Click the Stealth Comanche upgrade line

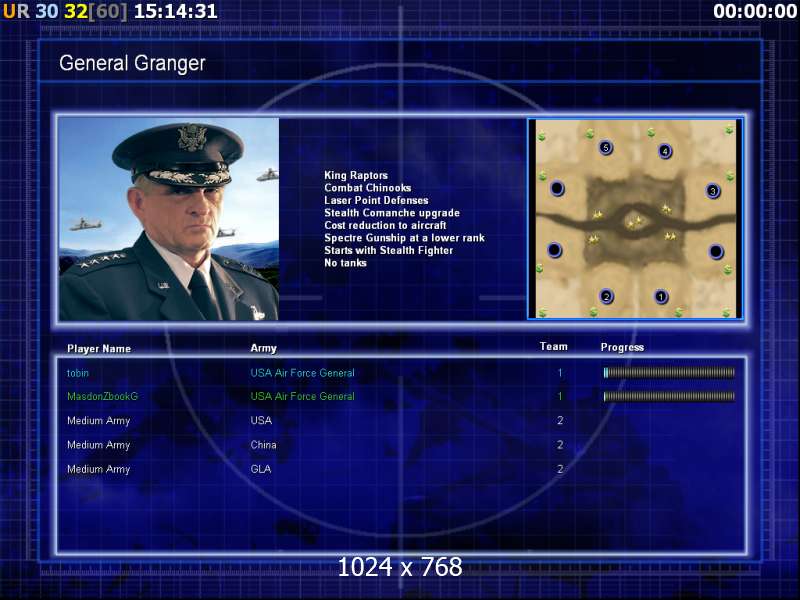pos(392,213)
